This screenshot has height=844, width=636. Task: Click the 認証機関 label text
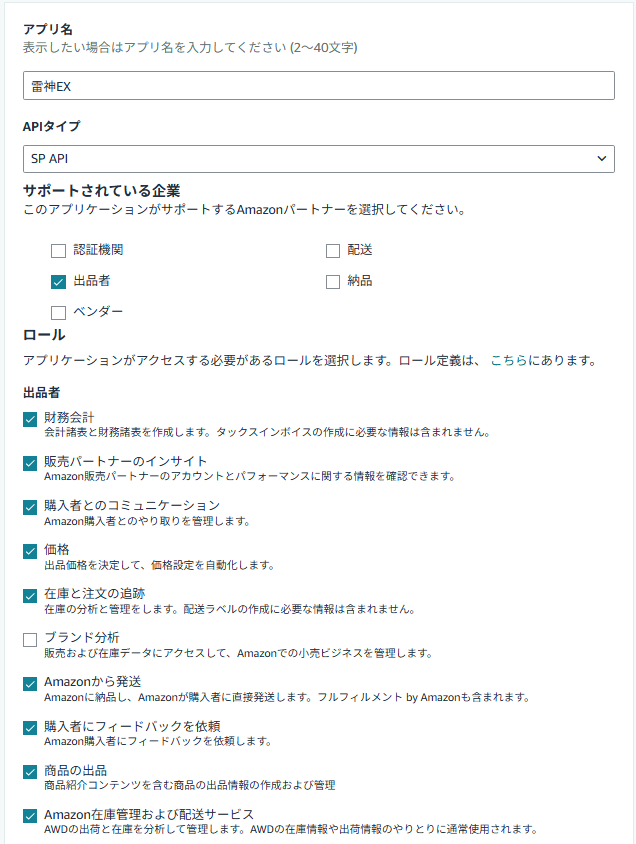click(x=98, y=250)
